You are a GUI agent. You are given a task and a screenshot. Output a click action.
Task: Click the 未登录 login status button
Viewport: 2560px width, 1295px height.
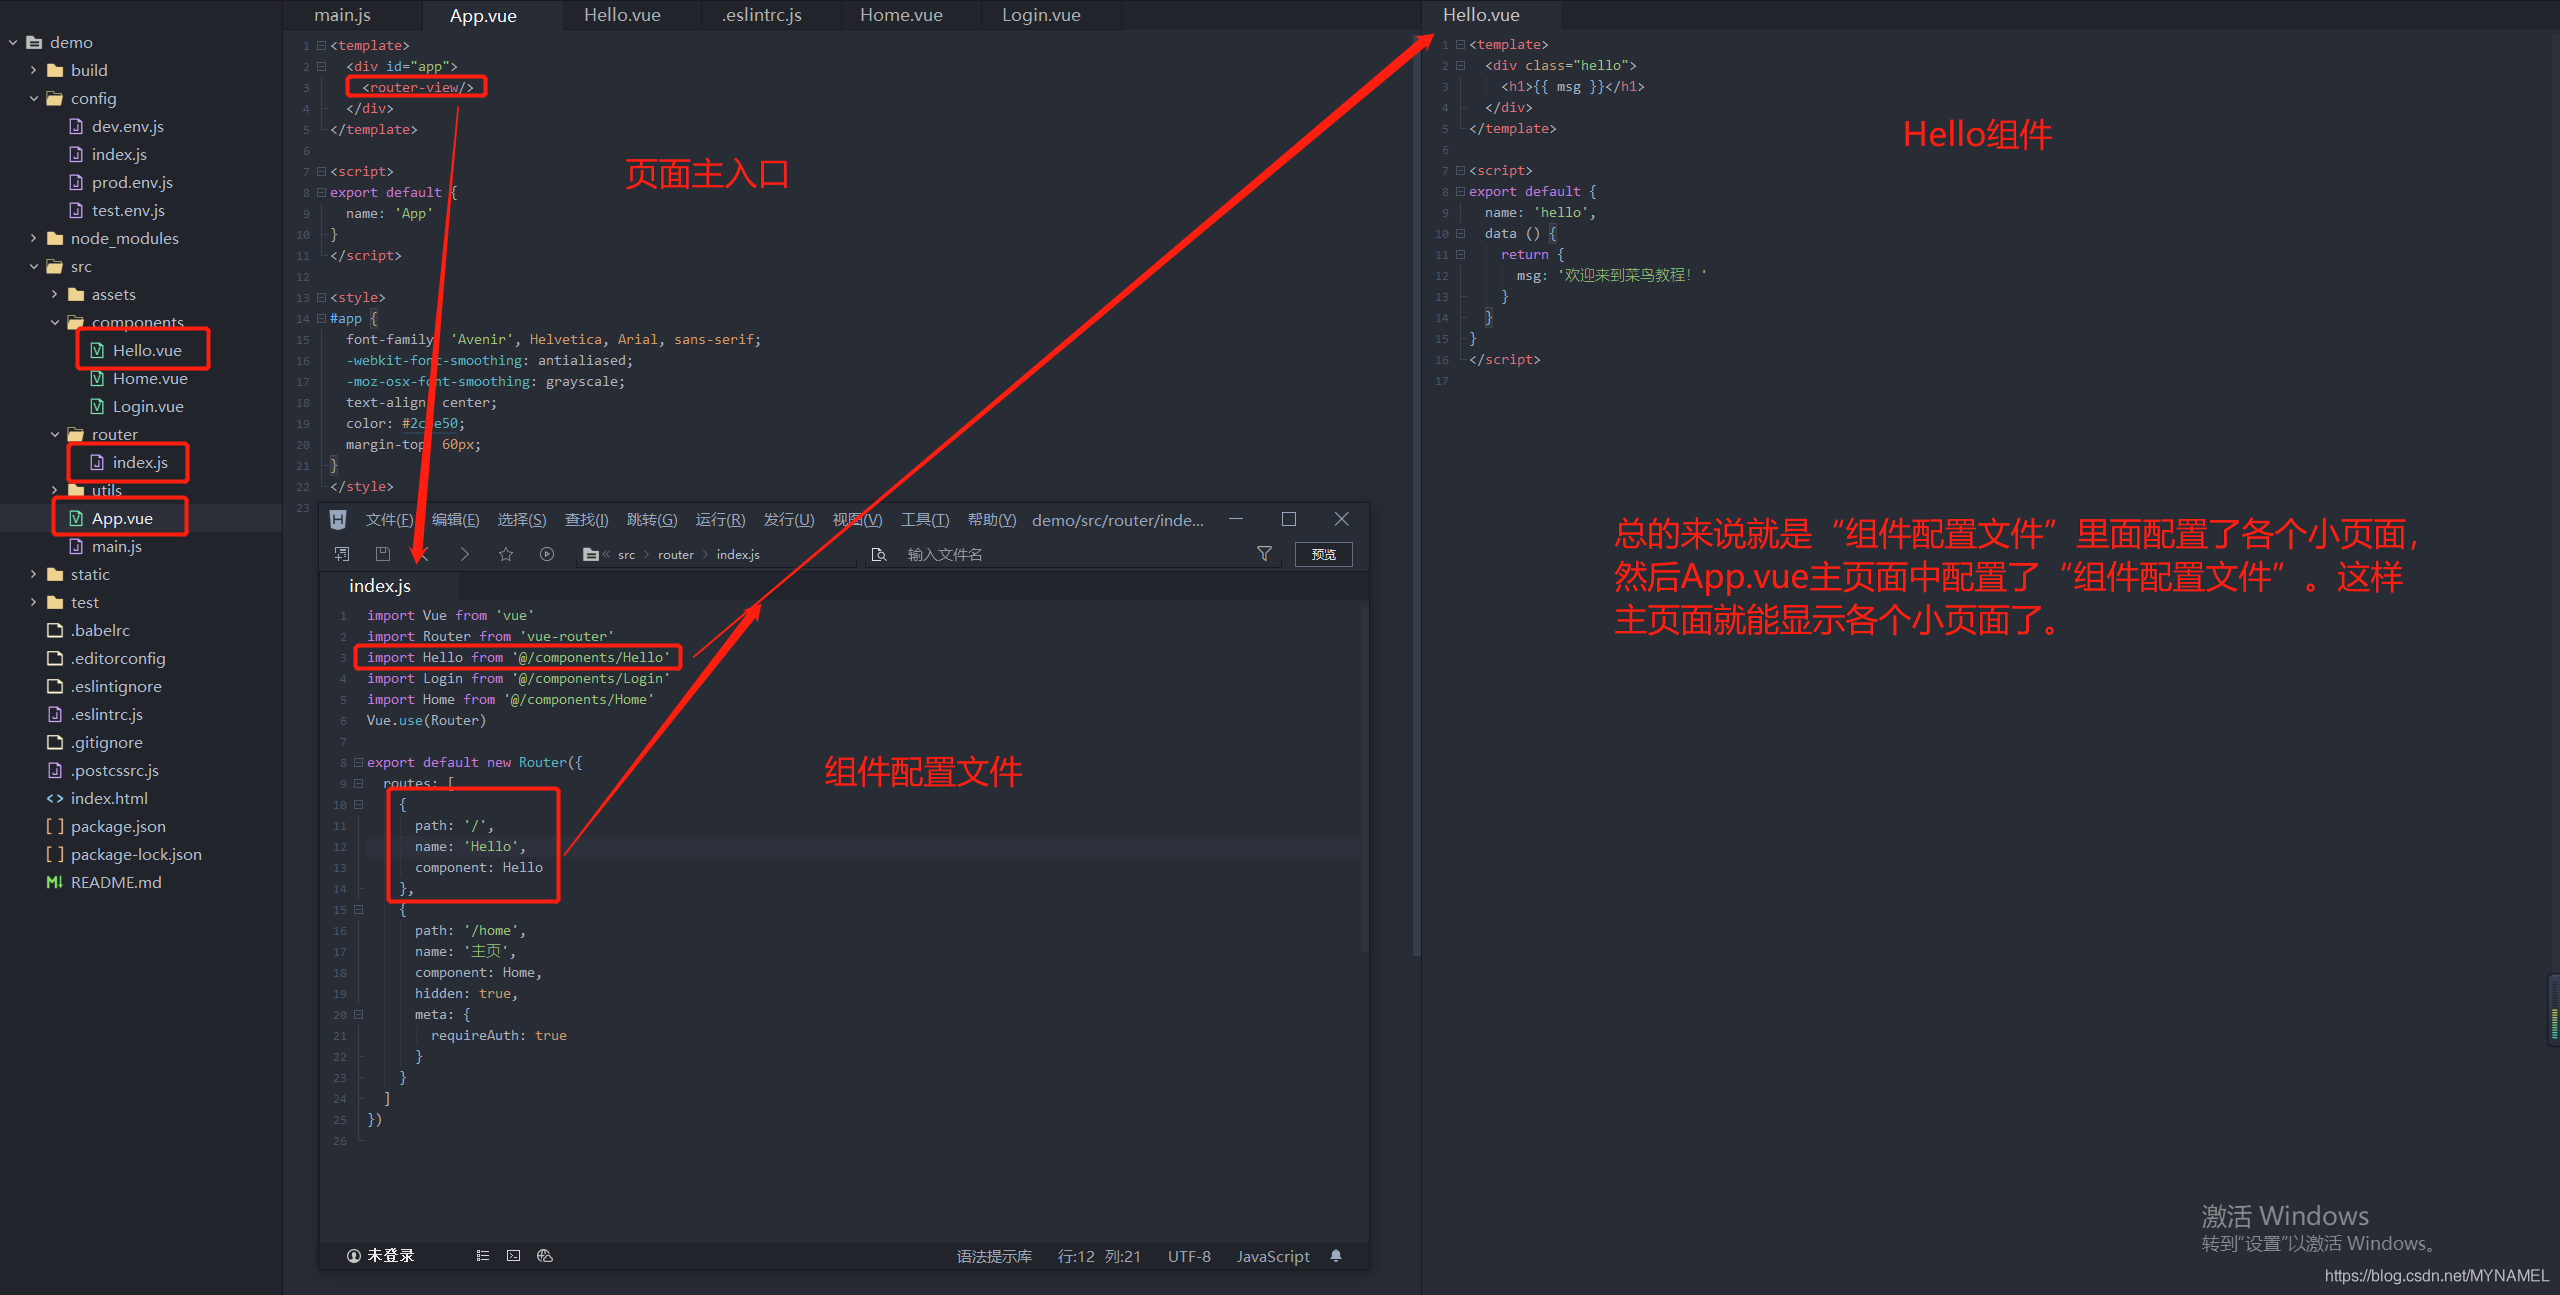[x=380, y=1256]
